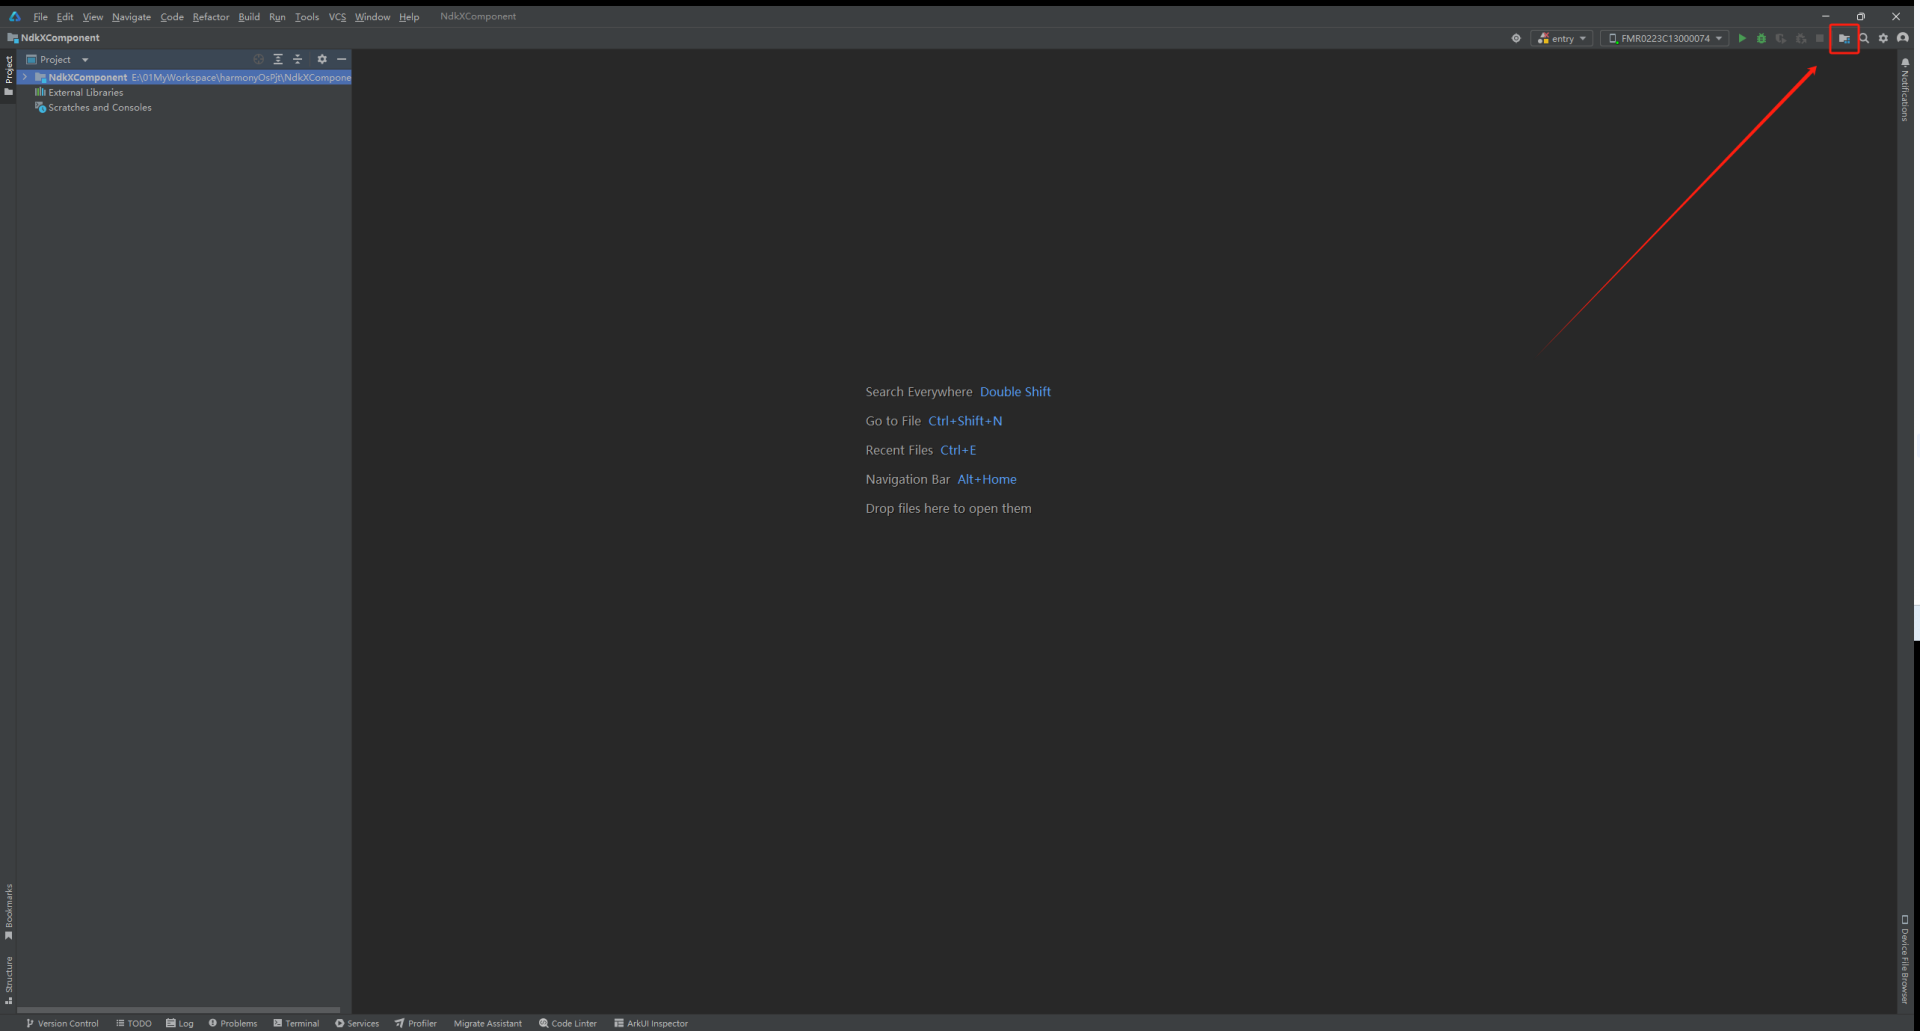Hide the Project tool window

click(x=342, y=59)
